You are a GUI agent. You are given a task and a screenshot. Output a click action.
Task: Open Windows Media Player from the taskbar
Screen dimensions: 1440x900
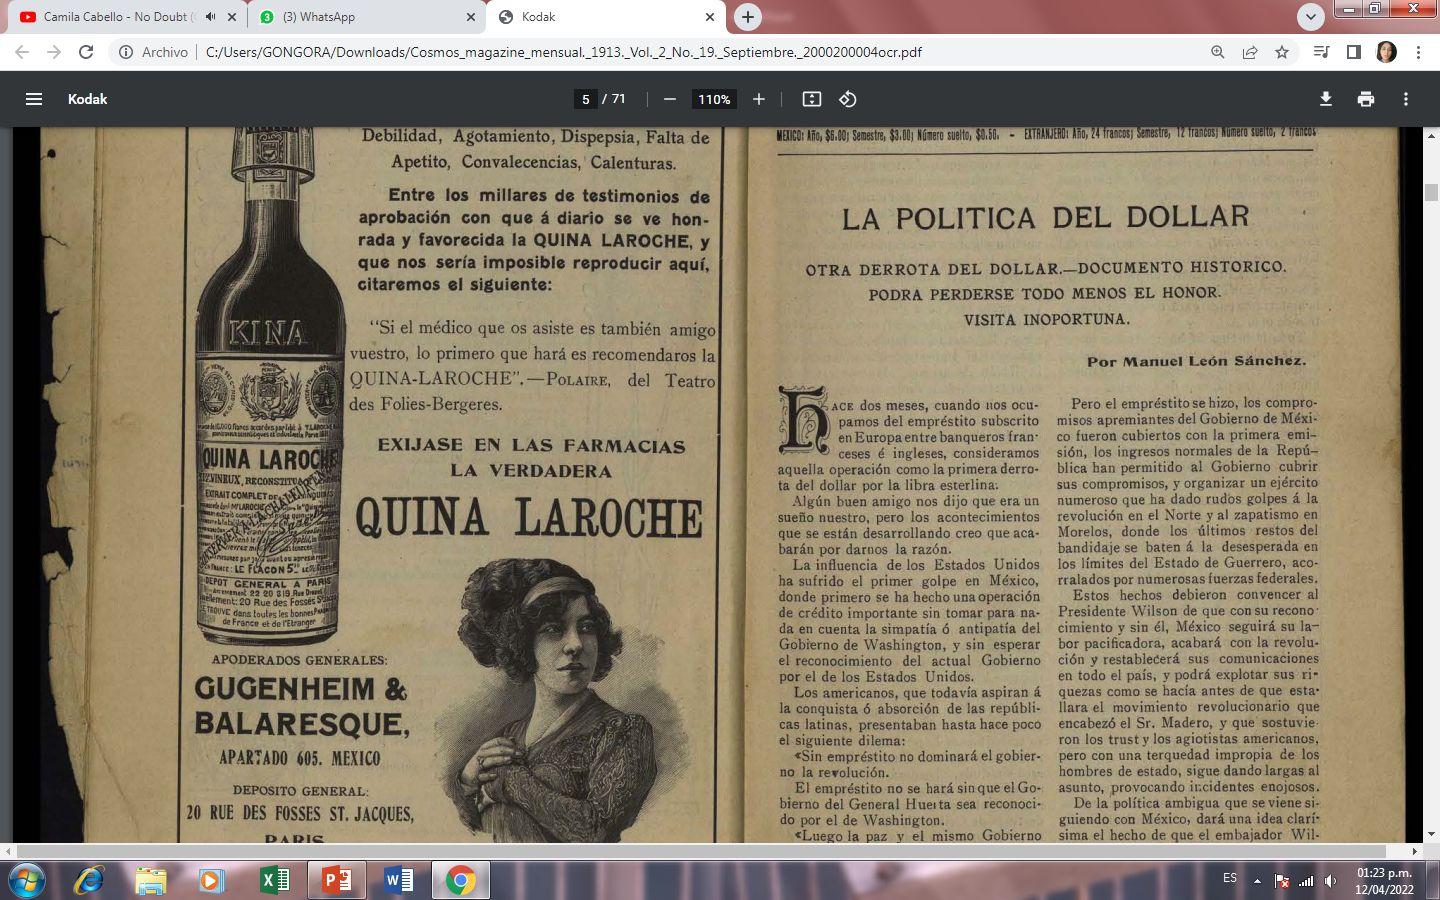(x=211, y=880)
